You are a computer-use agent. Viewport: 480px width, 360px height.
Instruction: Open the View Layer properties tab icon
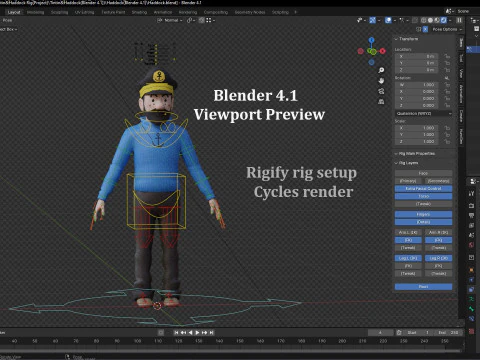coord(471,225)
